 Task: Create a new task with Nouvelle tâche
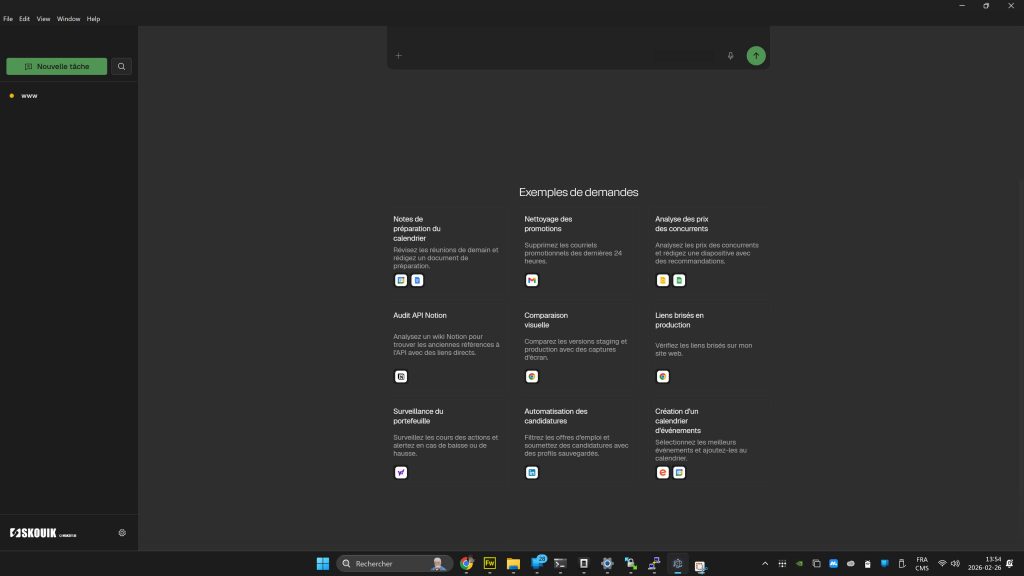(x=56, y=67)
